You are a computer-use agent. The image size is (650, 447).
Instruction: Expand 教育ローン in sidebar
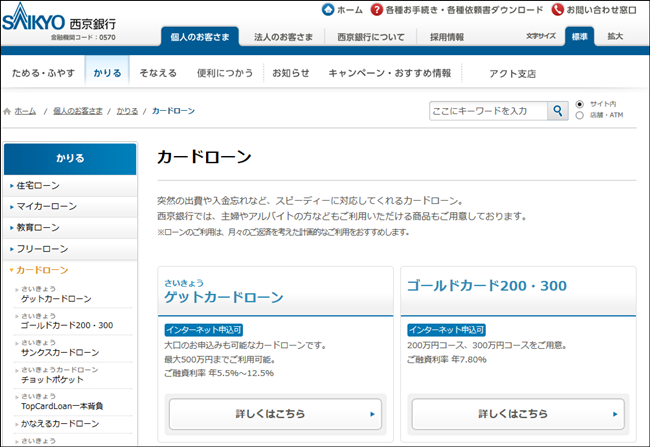(70, 228)
